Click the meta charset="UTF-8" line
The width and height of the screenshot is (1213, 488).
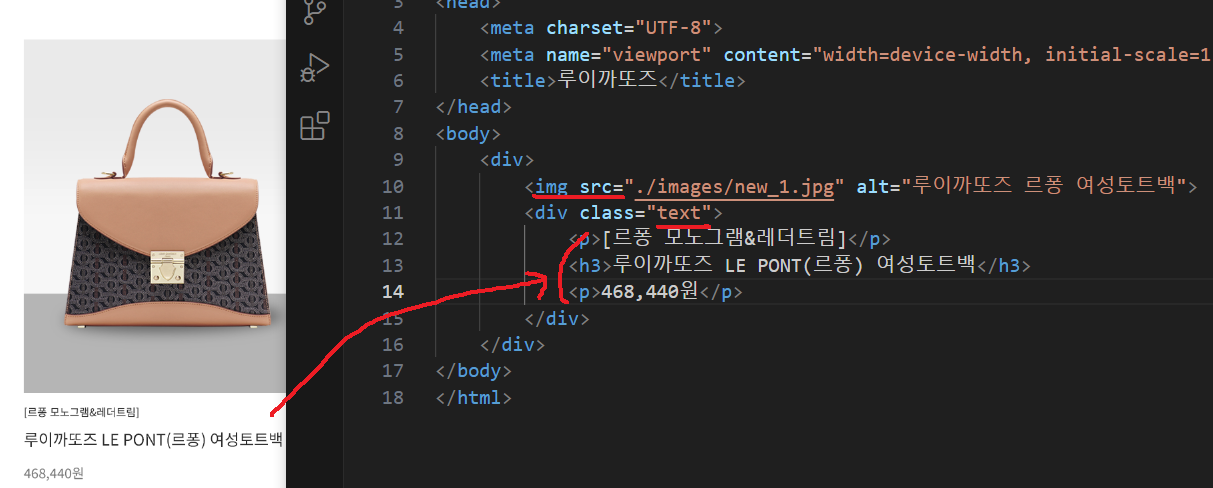tap(601, 27)
